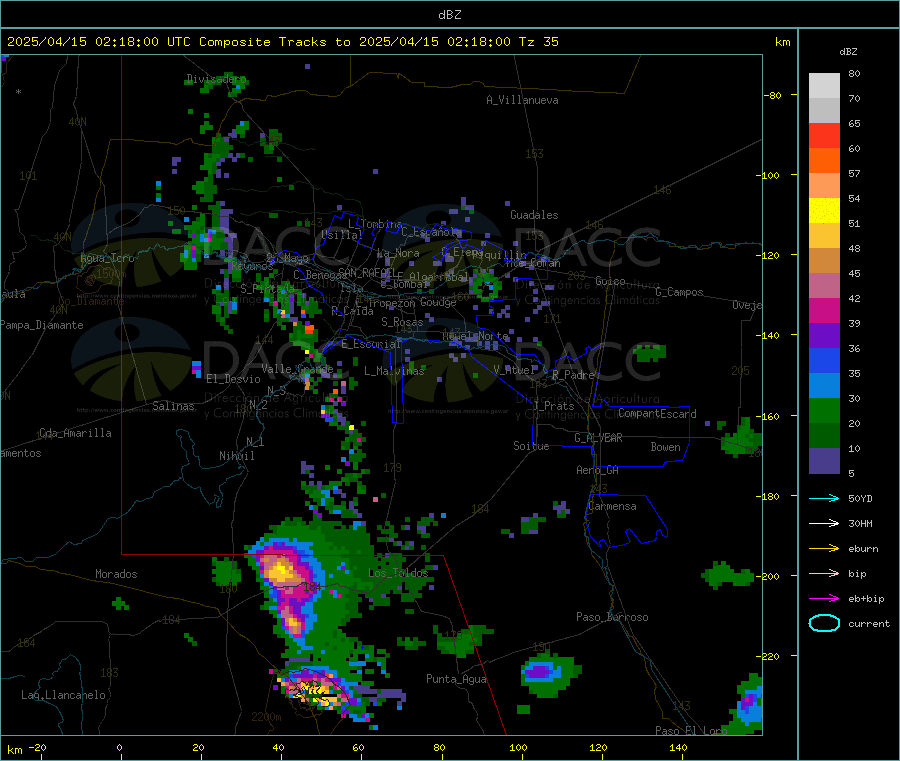The image size is (900, 761).
Task: Click the -200 tick on the right axis
Action: (x=767, y=576)
